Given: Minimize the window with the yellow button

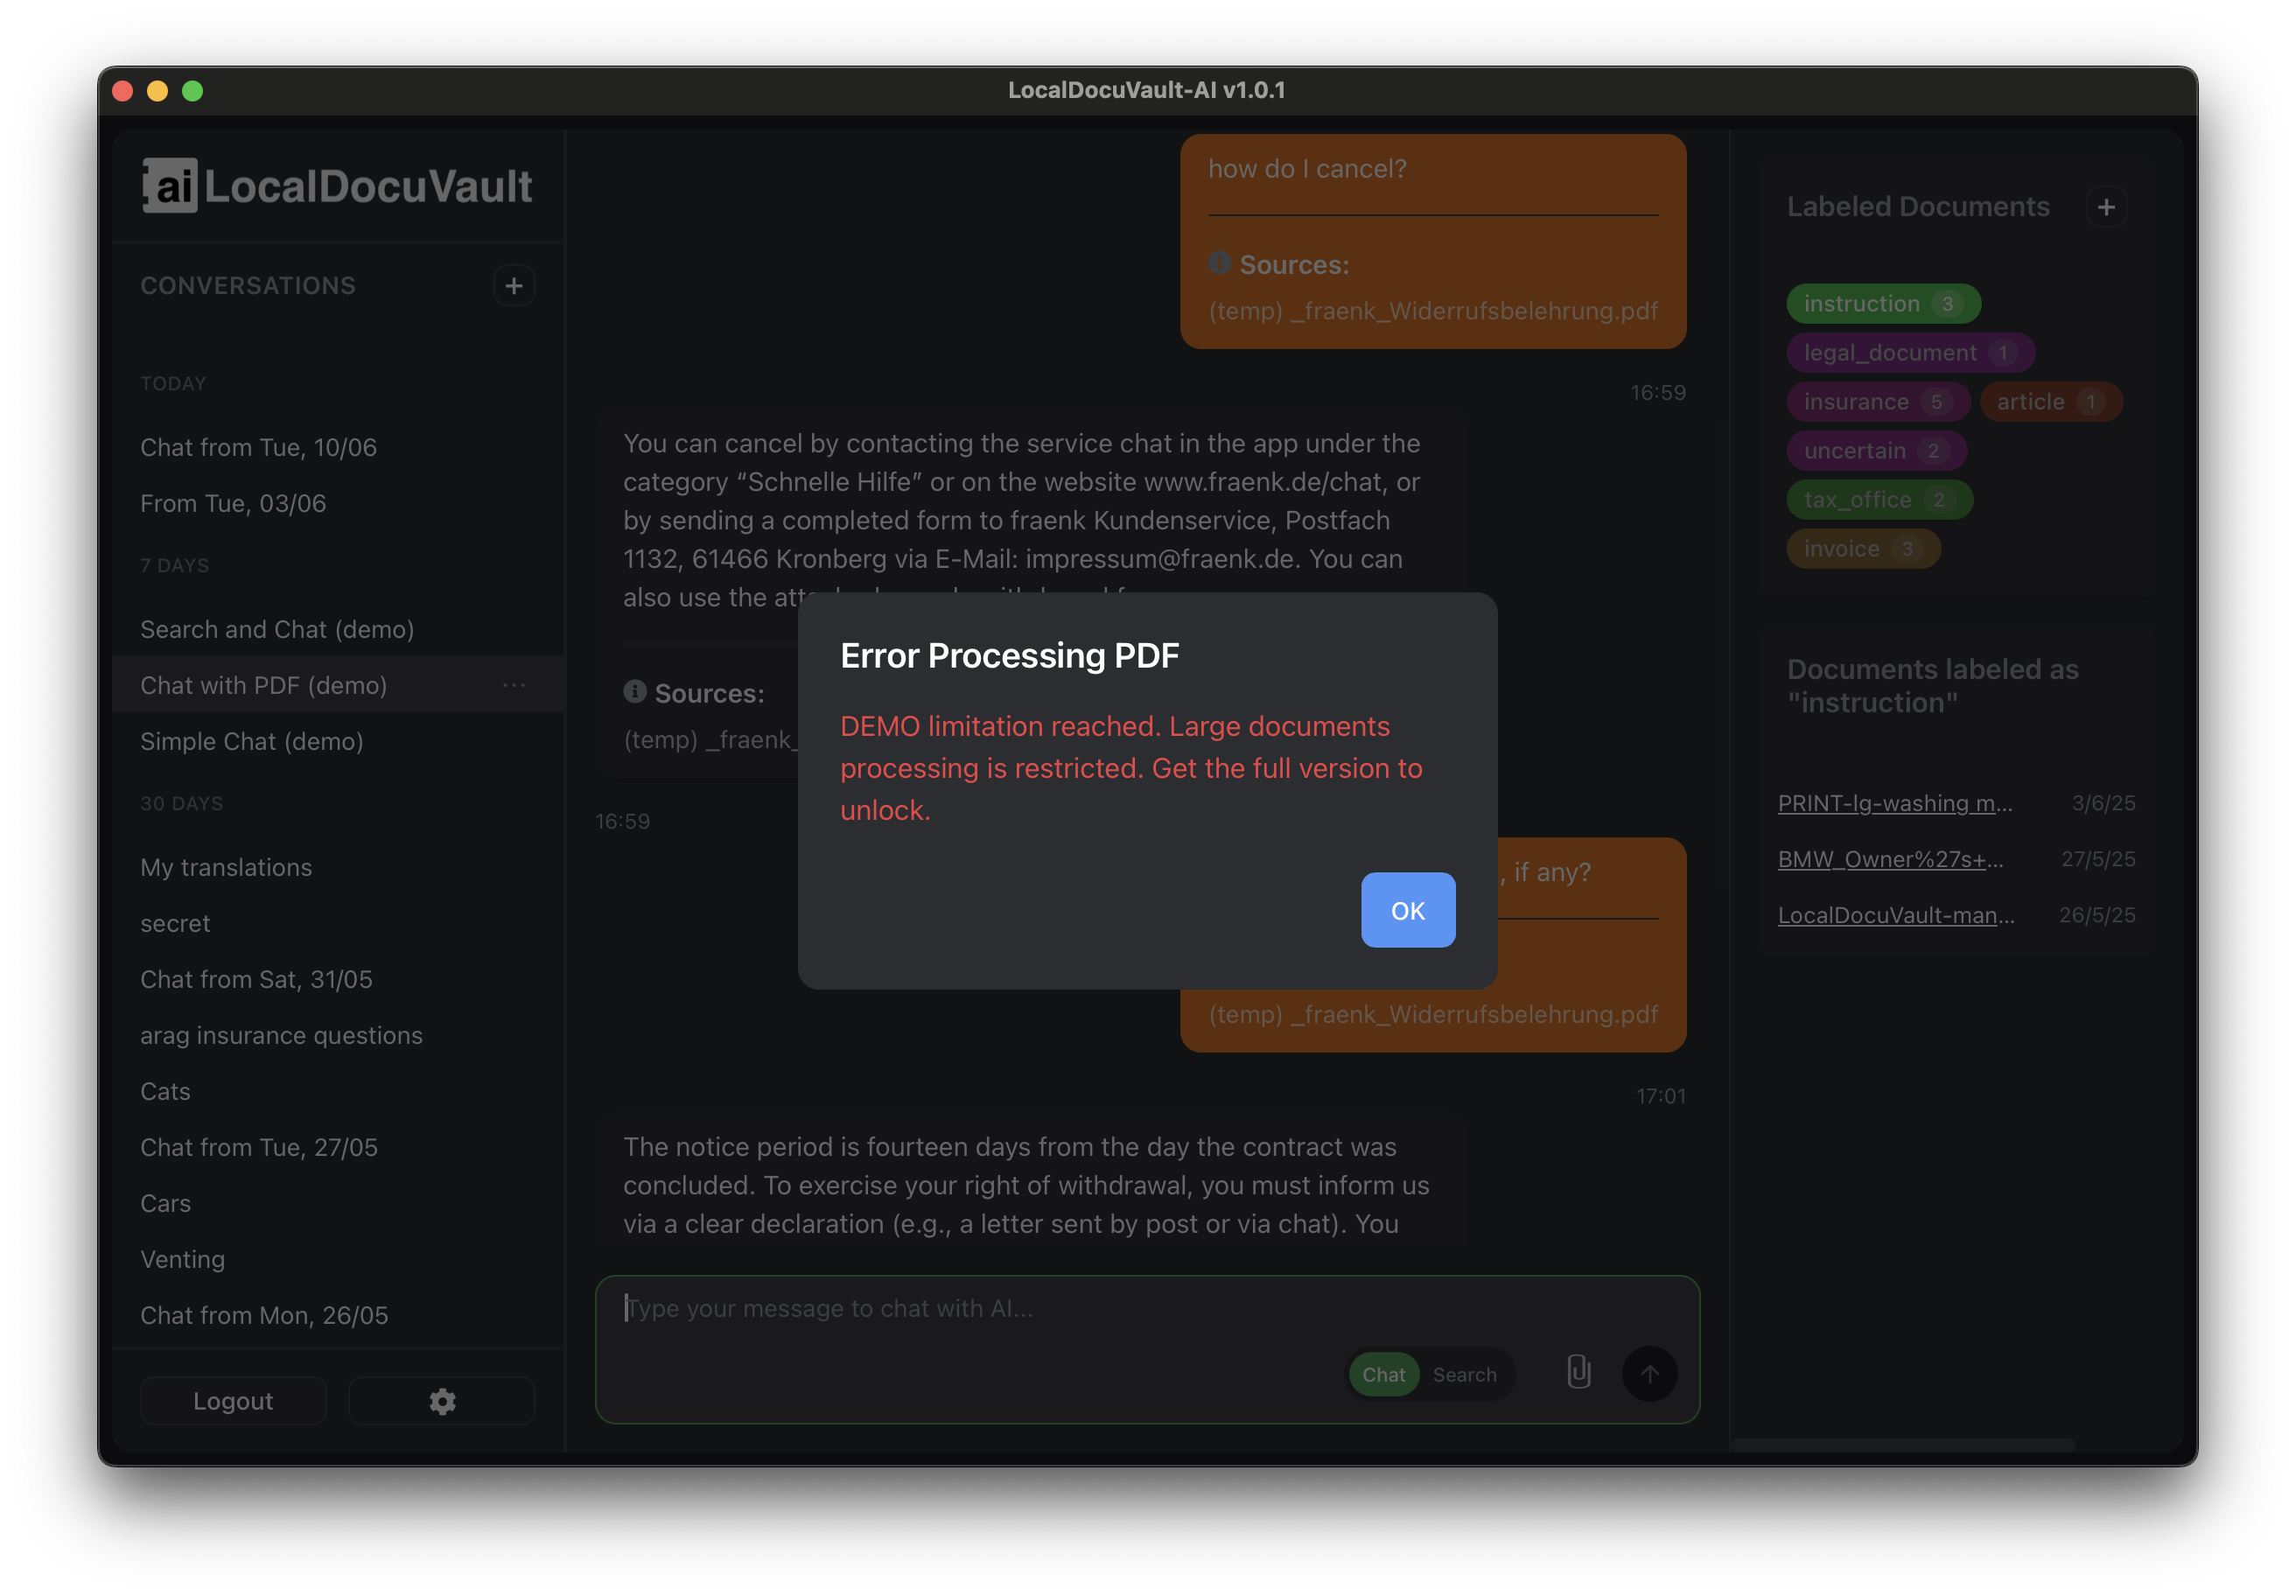Looking at the screenshot, I should (x=157, y=91).
